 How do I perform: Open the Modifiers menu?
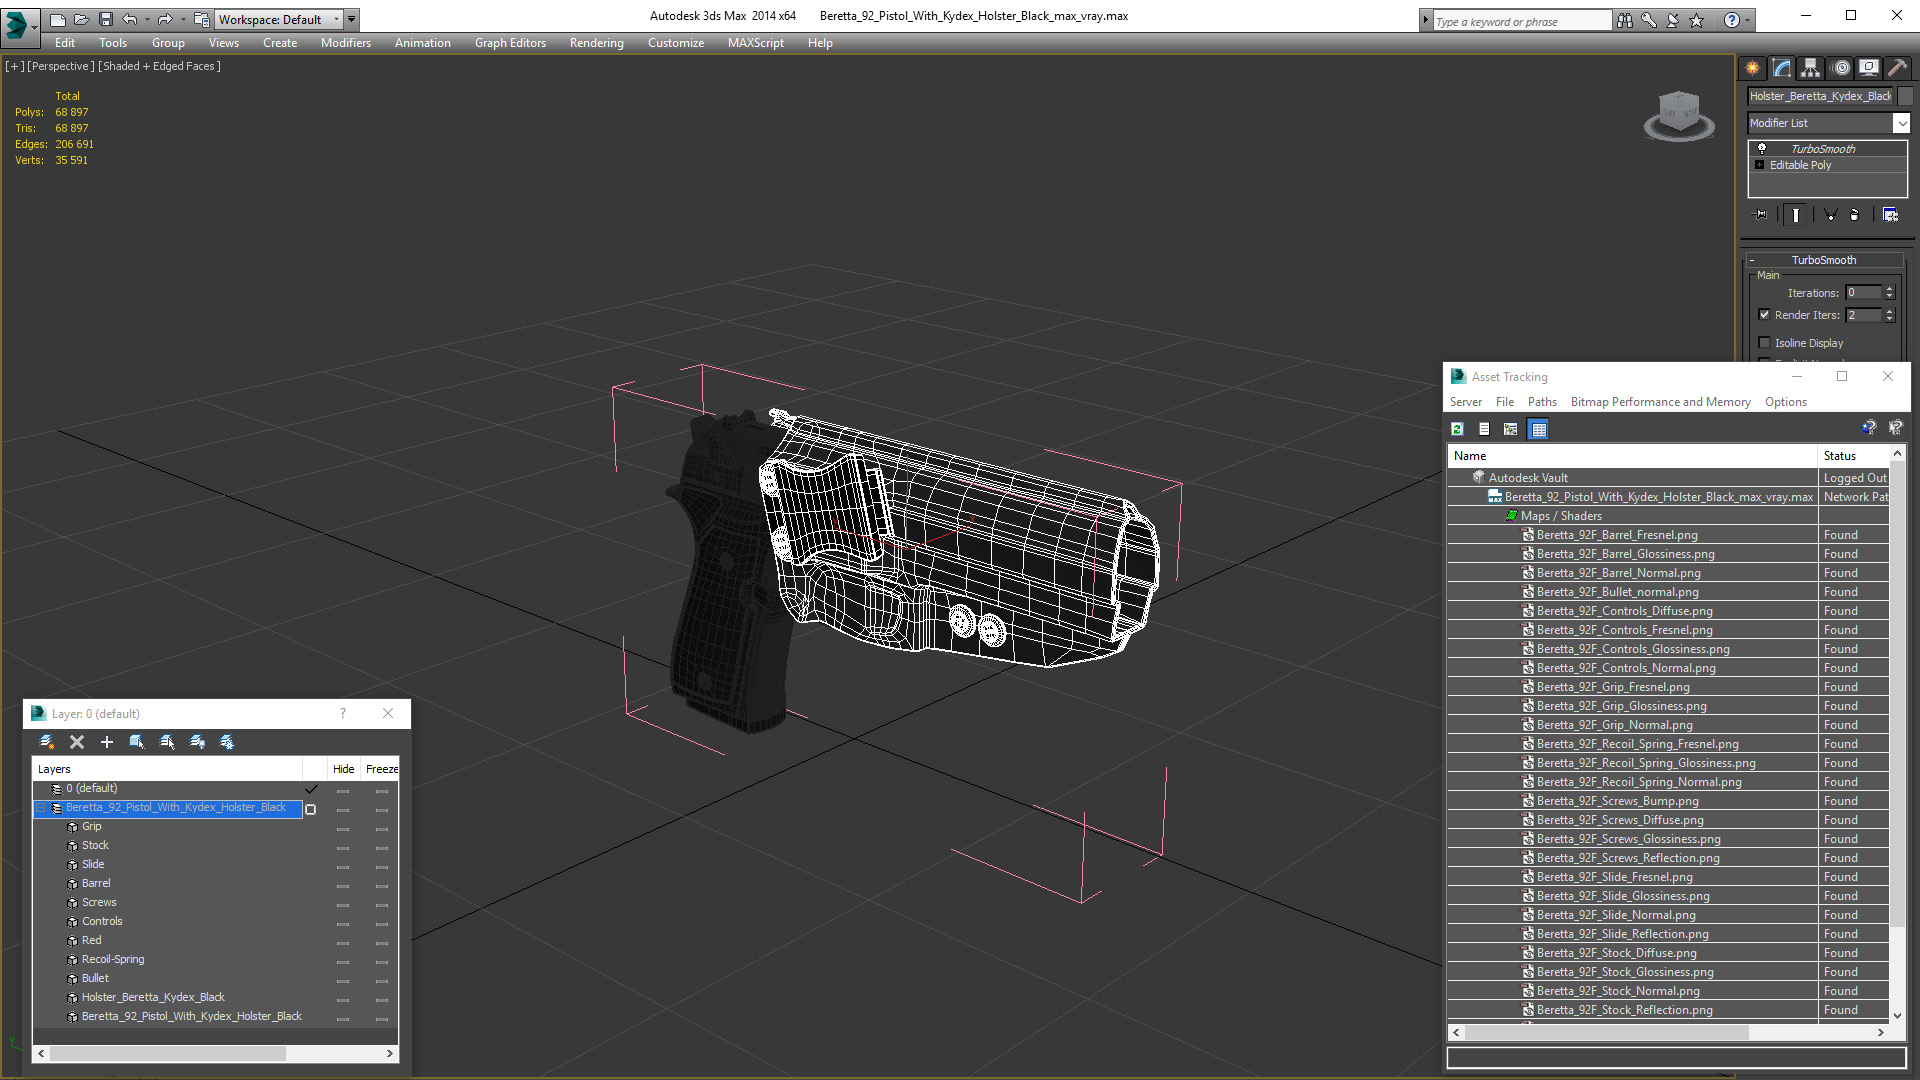345,43
